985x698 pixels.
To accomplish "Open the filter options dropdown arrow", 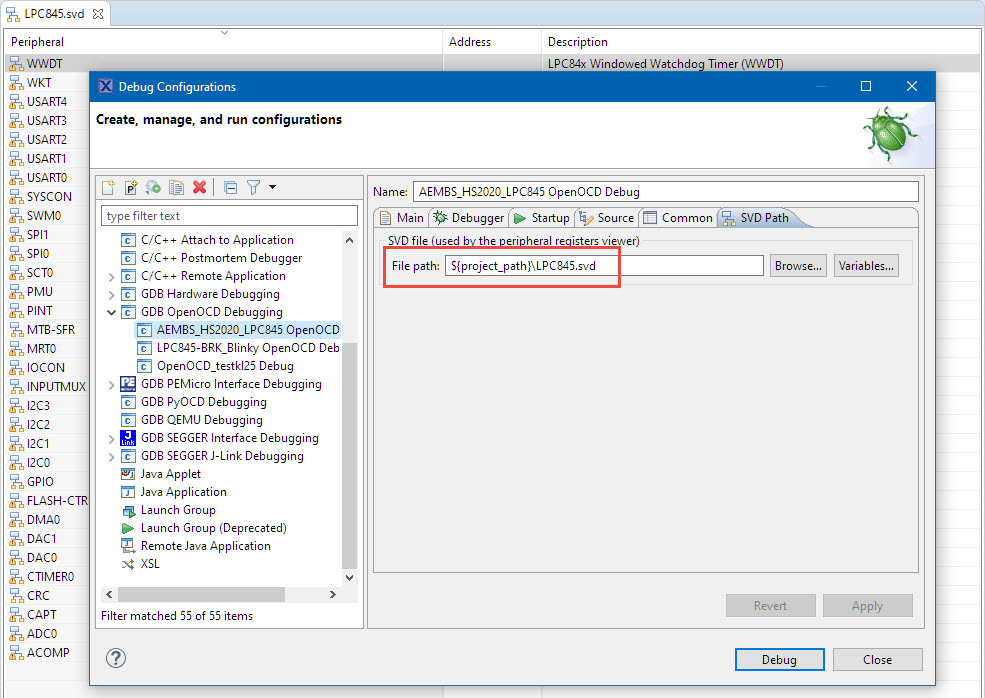I will pyautogui.click(x=272, y=187).
